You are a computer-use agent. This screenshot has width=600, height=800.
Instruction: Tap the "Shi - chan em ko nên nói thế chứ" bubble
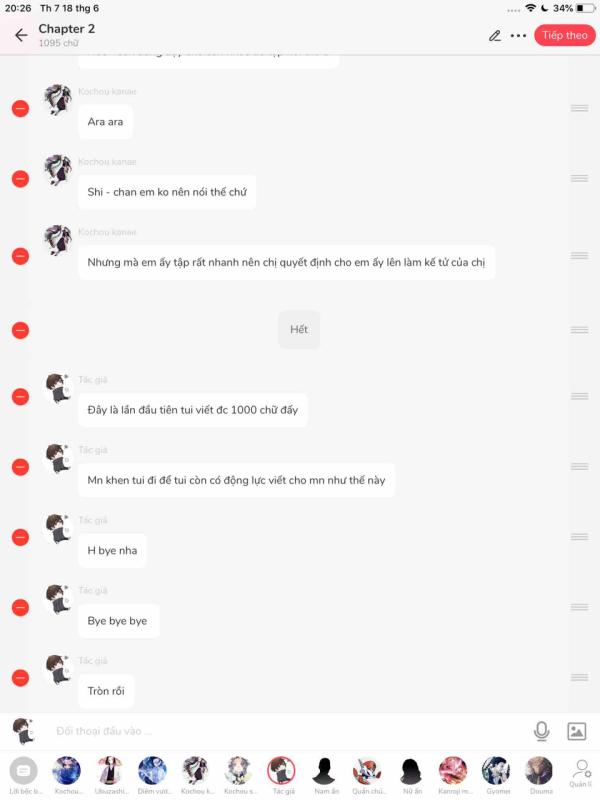tap(167, 192)
